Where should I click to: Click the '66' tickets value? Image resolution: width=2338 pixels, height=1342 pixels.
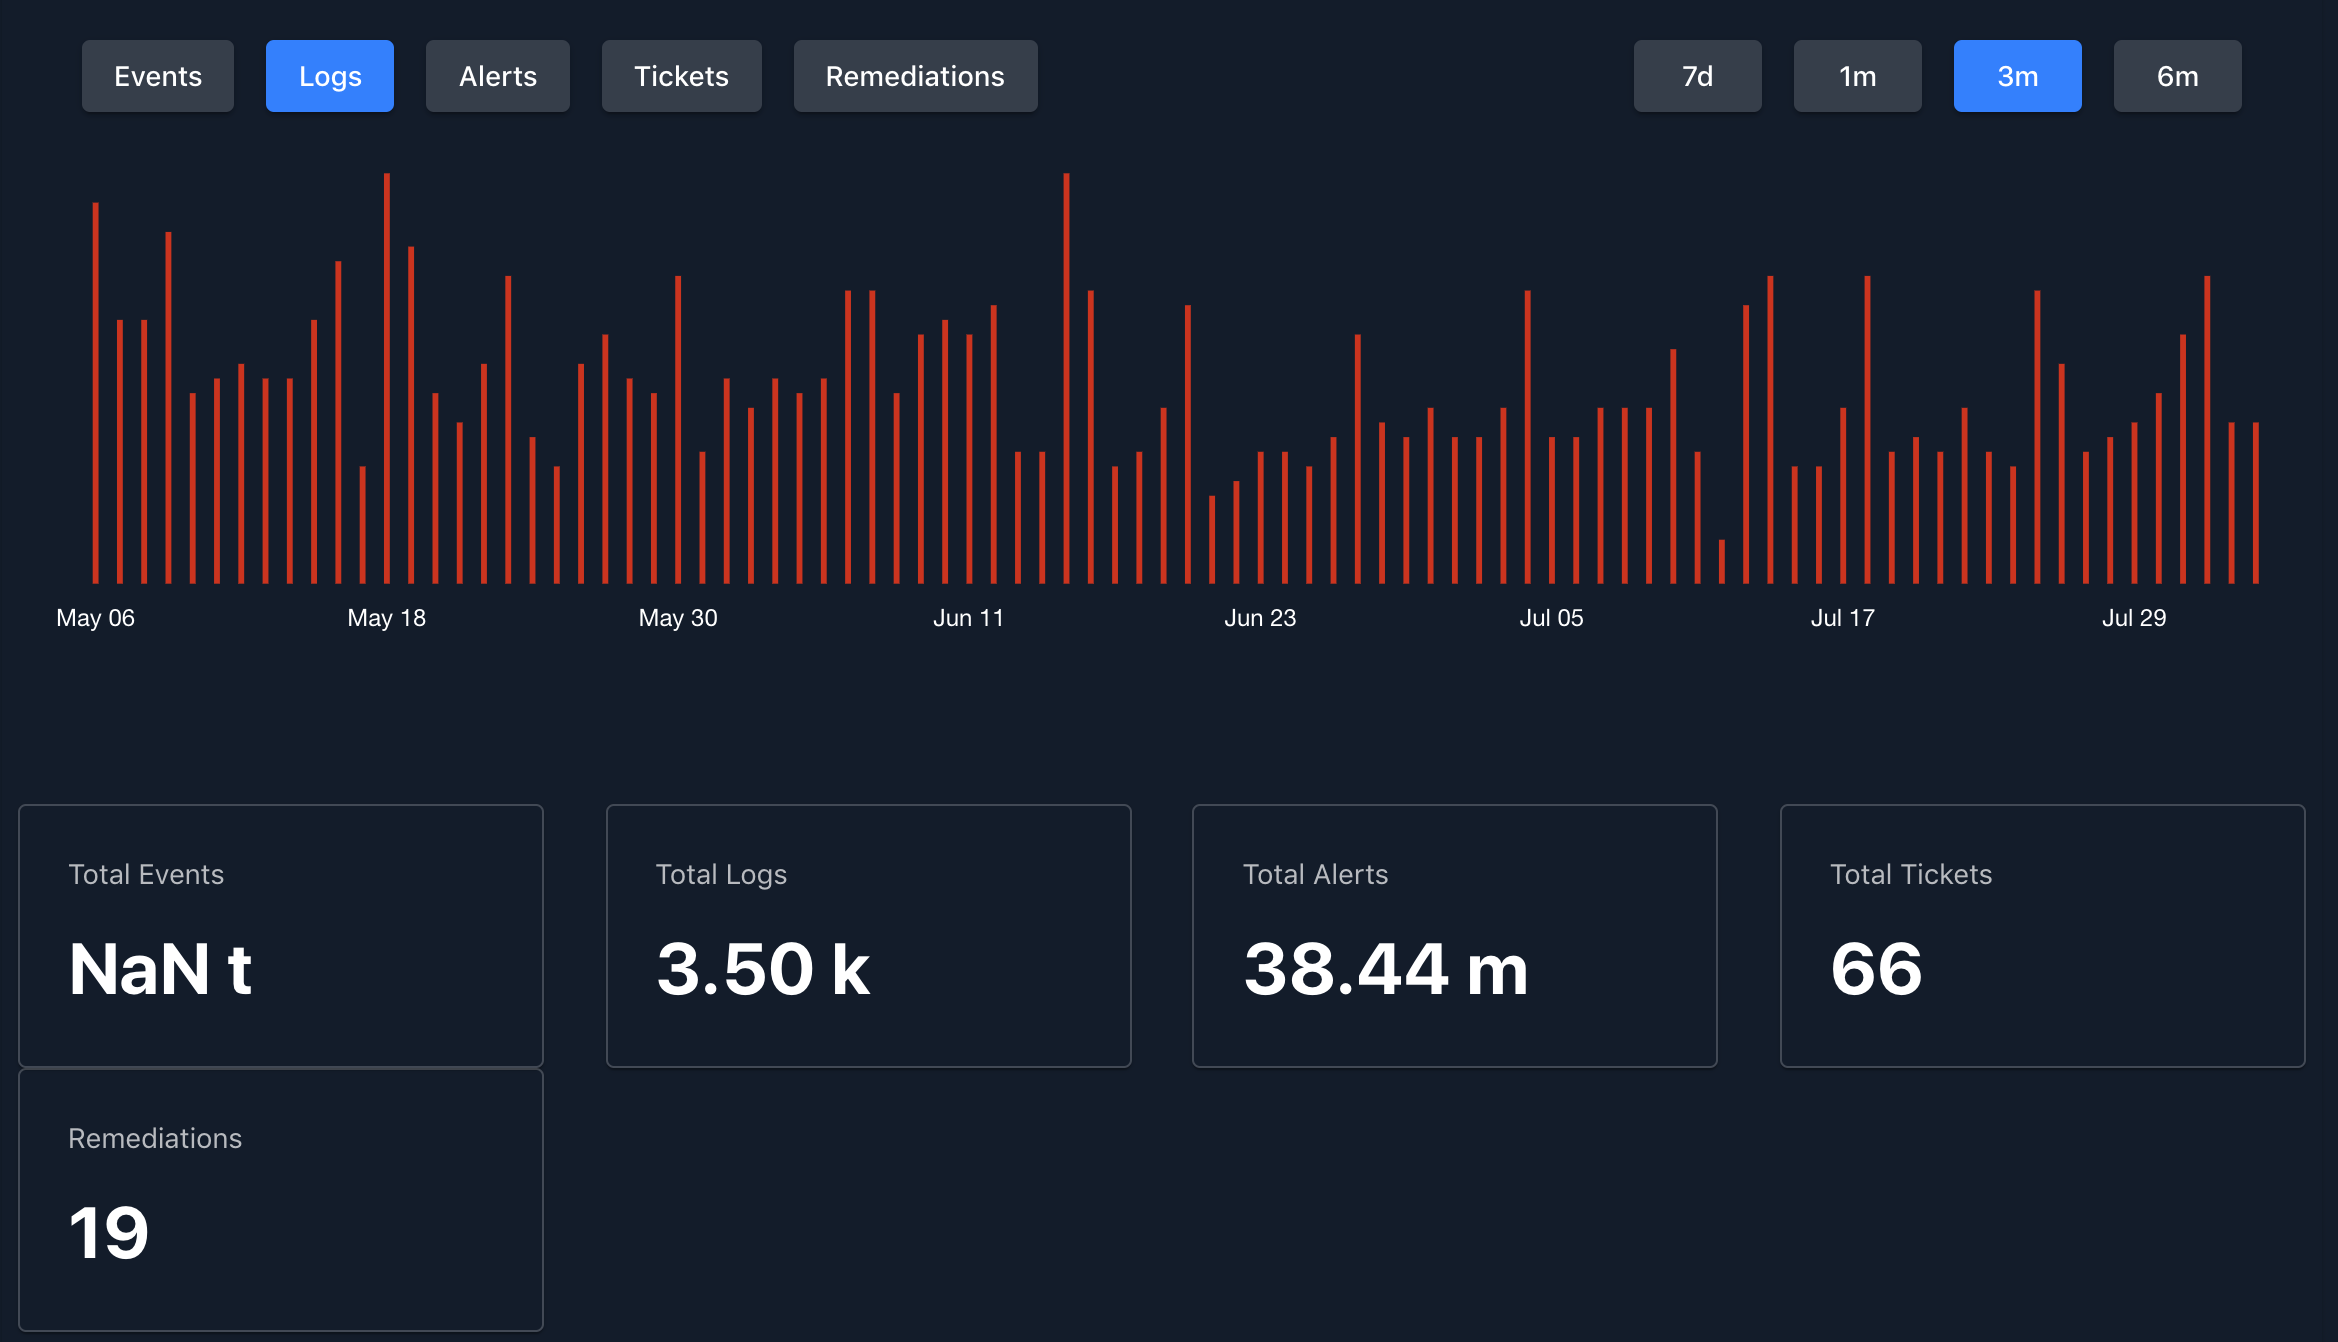pos(1876,969)
